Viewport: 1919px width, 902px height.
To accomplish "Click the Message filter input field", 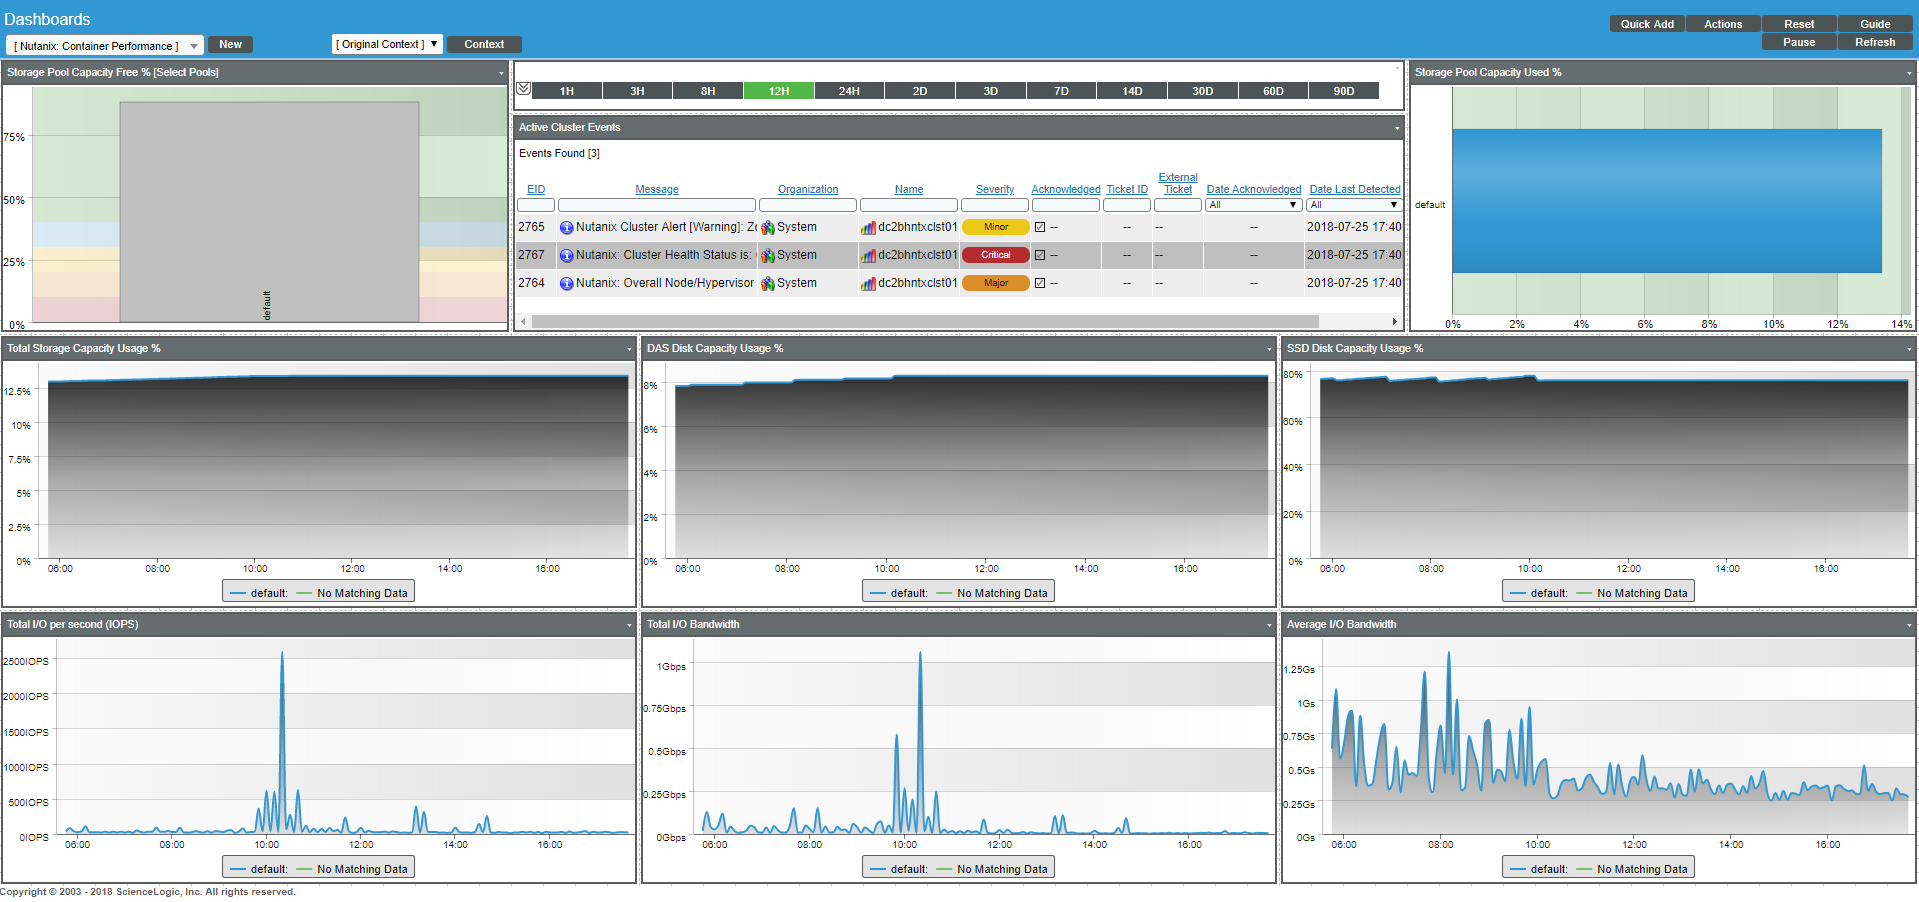I will 657,205.
